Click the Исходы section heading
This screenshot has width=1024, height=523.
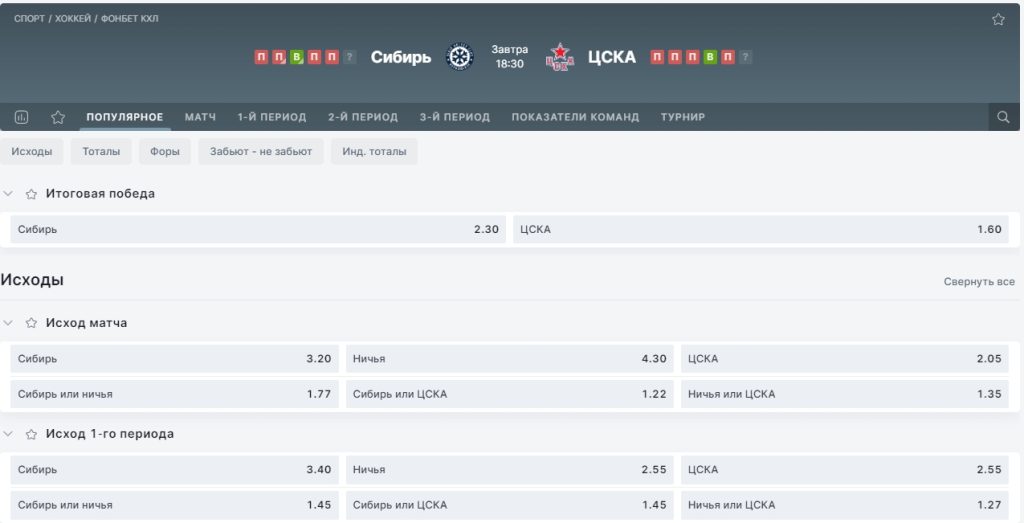pyautogui.click(x=32, y=280)
